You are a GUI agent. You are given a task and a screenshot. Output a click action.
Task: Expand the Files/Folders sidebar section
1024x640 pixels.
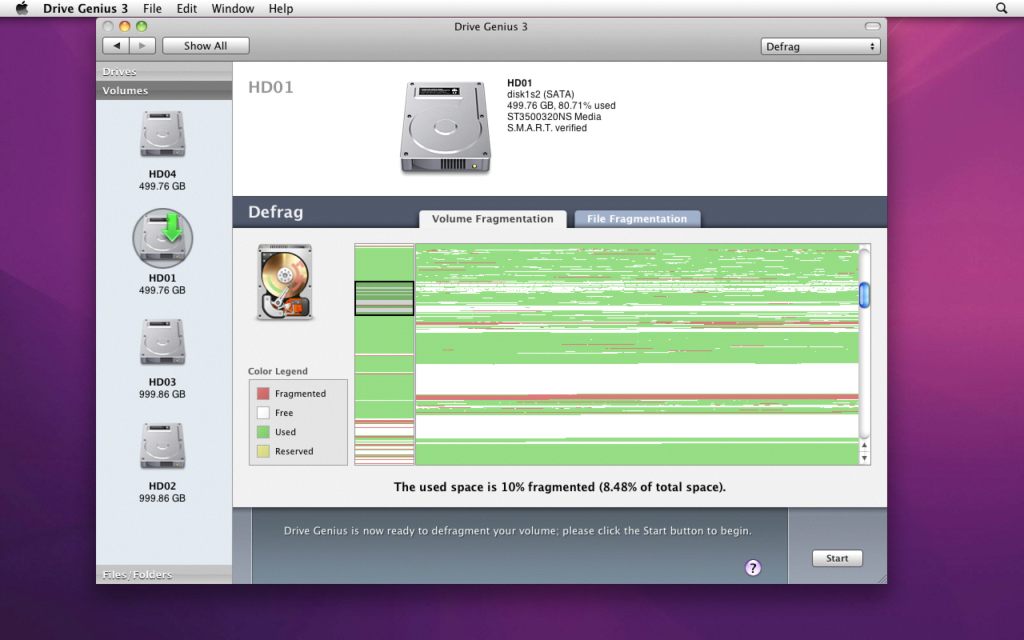click(164, 575)
